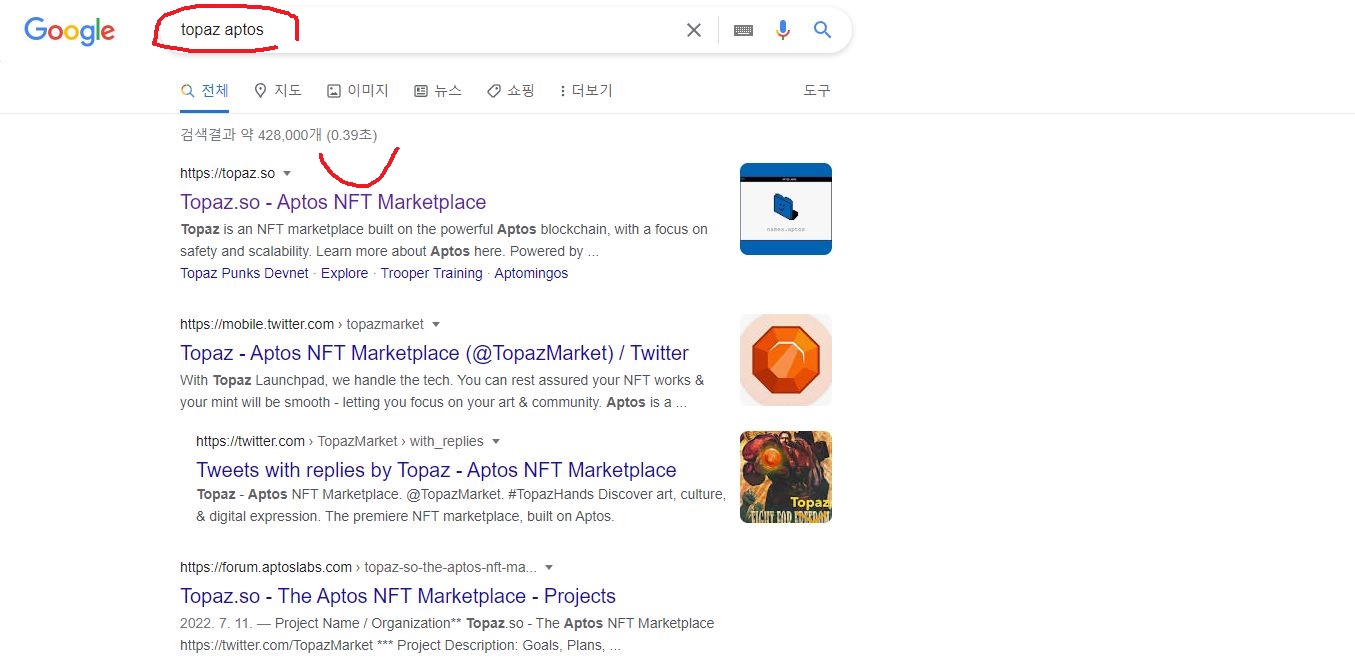Open 'The Aptos NFT Marketplace - Projects' result
The image size is (1355, 668).
(398, 596)
